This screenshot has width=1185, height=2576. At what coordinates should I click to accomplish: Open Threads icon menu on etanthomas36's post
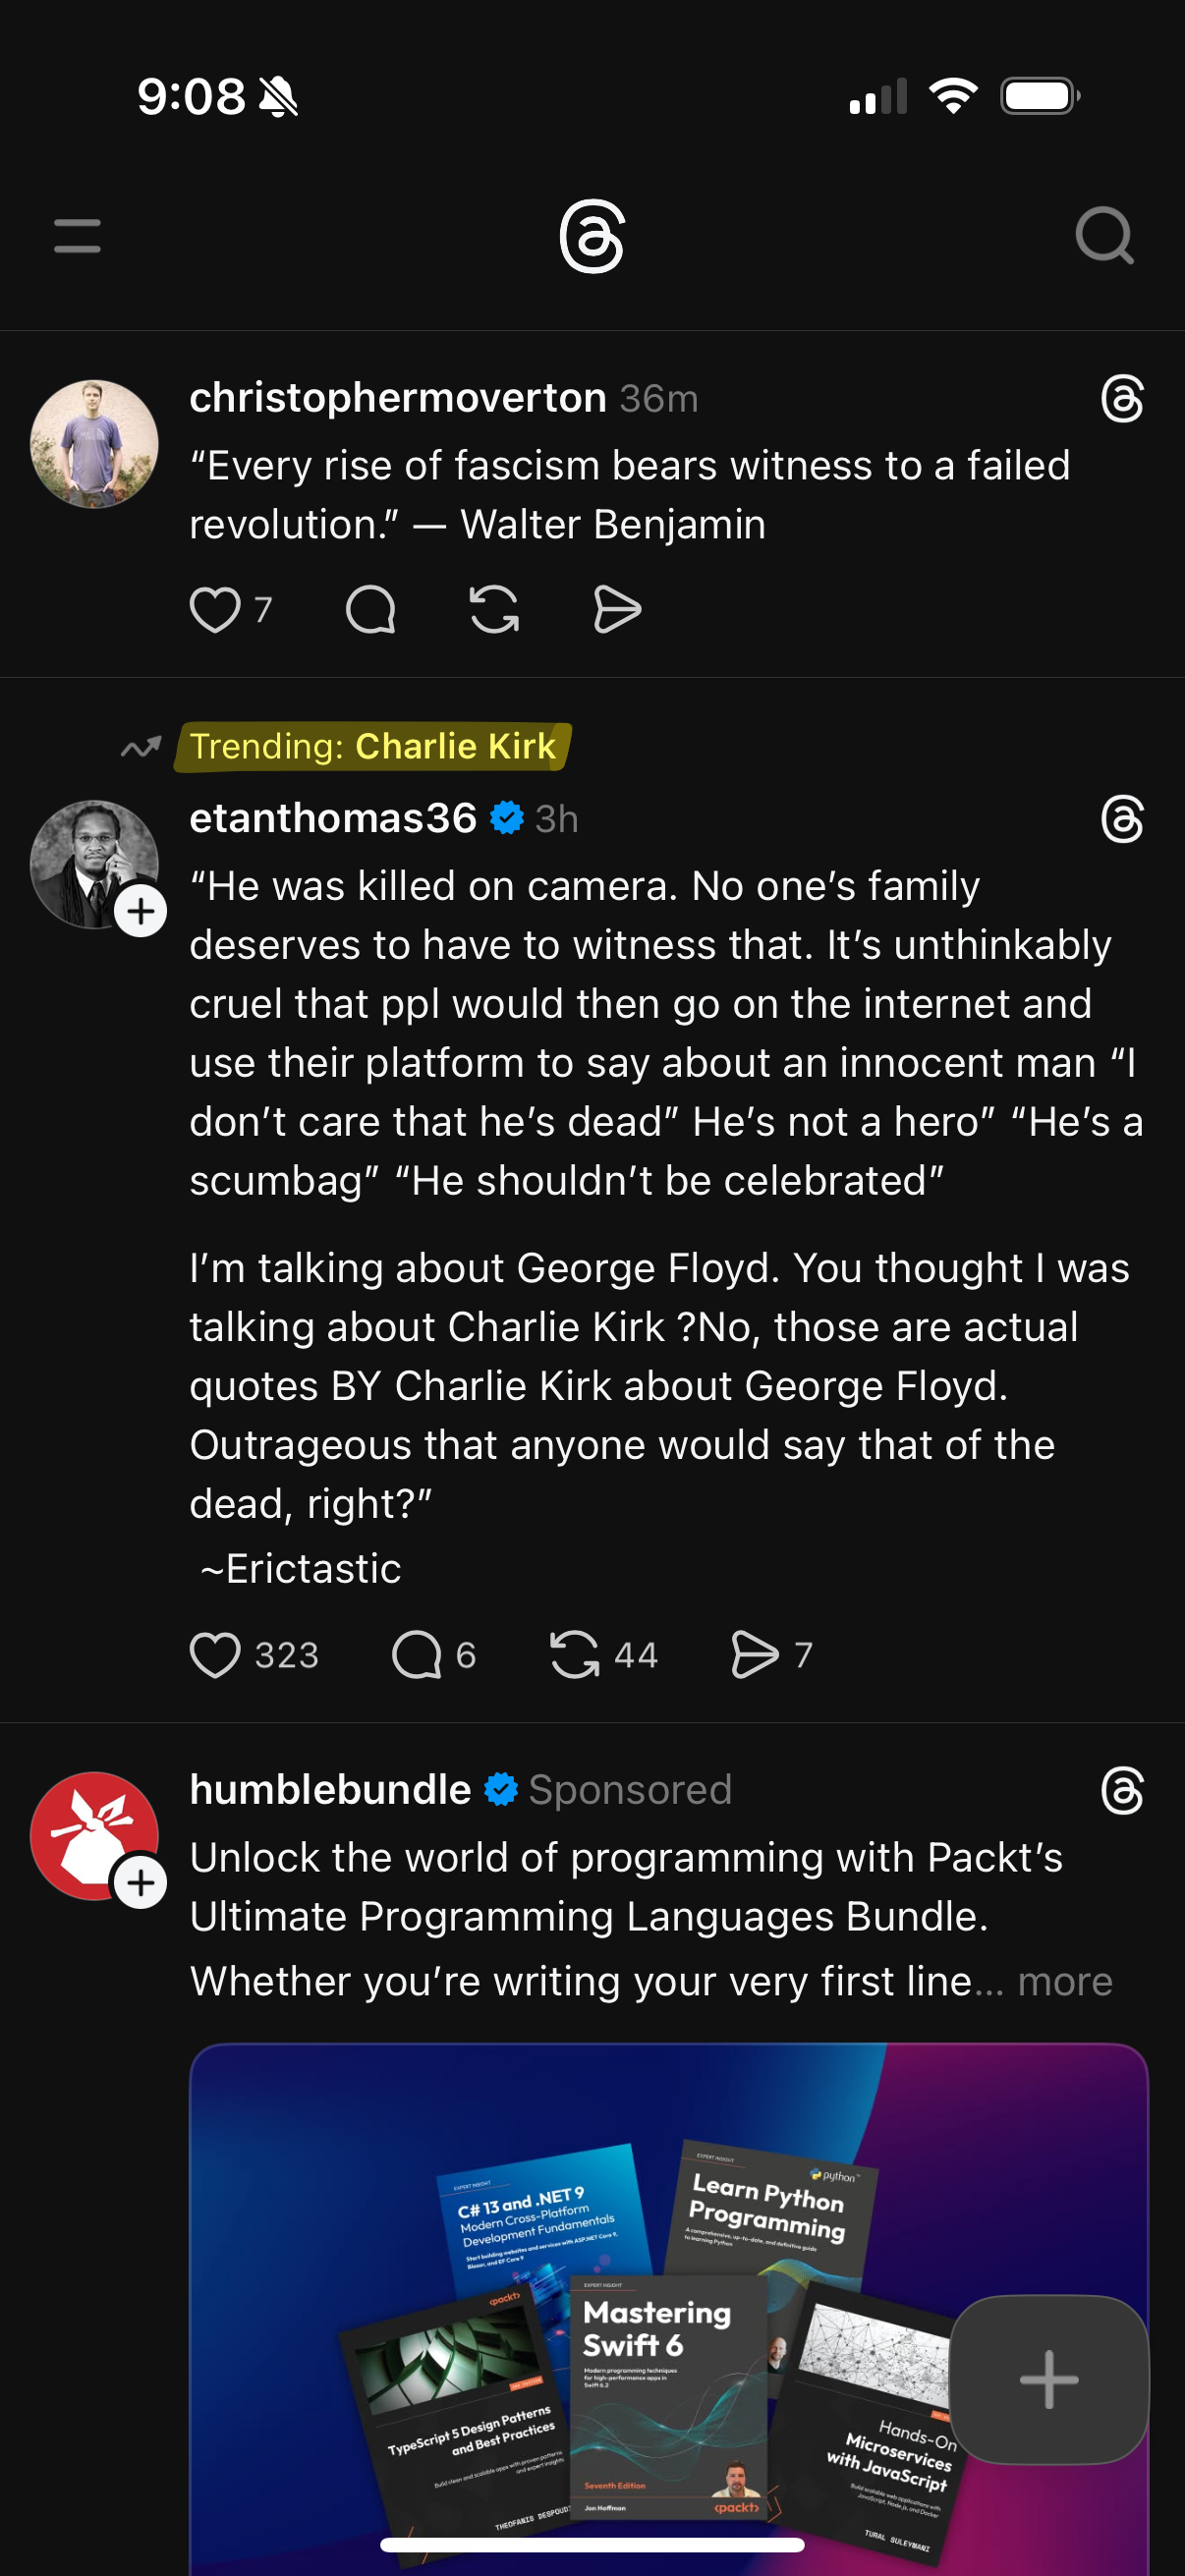pos(1122,820)
